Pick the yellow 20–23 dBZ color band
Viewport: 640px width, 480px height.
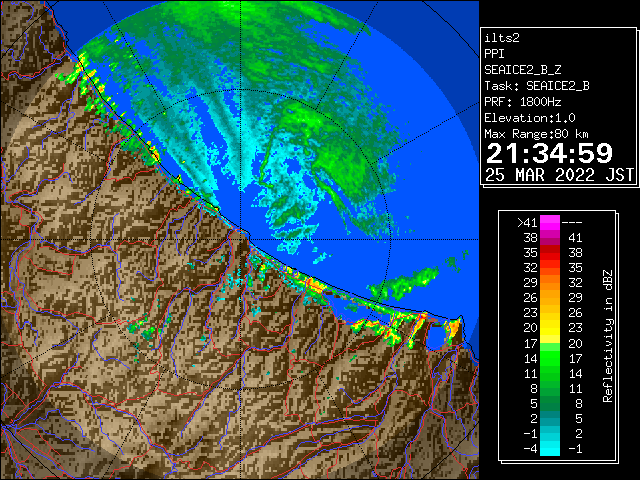click(x=550, y=328)
